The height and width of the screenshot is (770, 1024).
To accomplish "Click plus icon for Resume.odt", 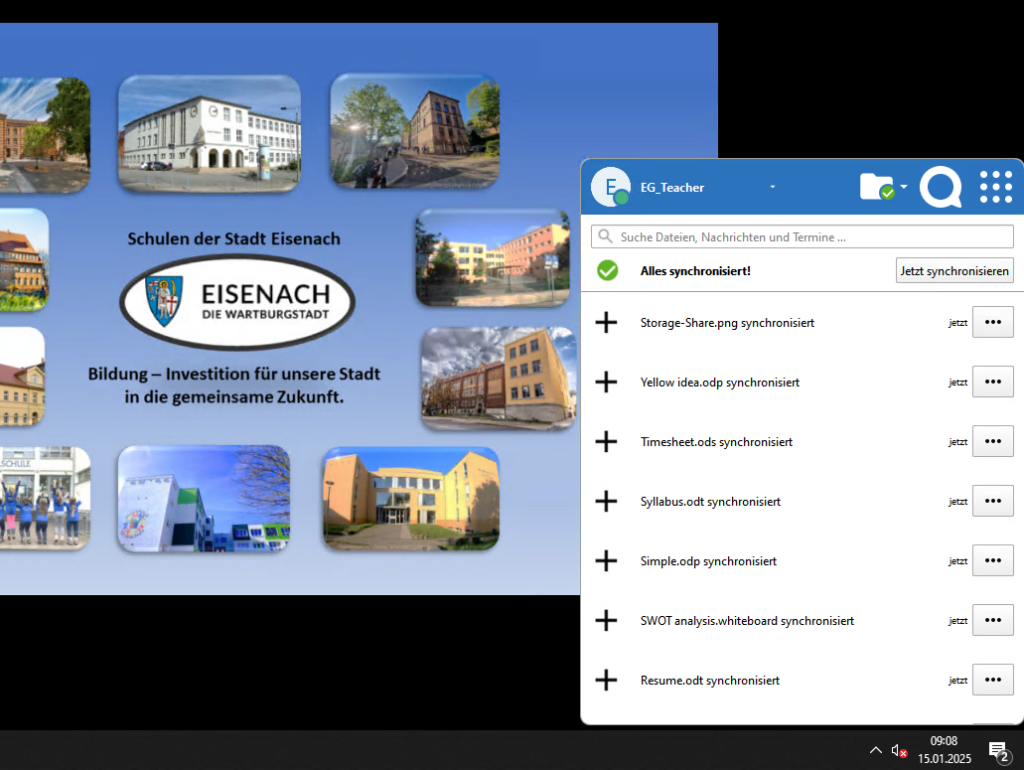I will click(606, 680).
